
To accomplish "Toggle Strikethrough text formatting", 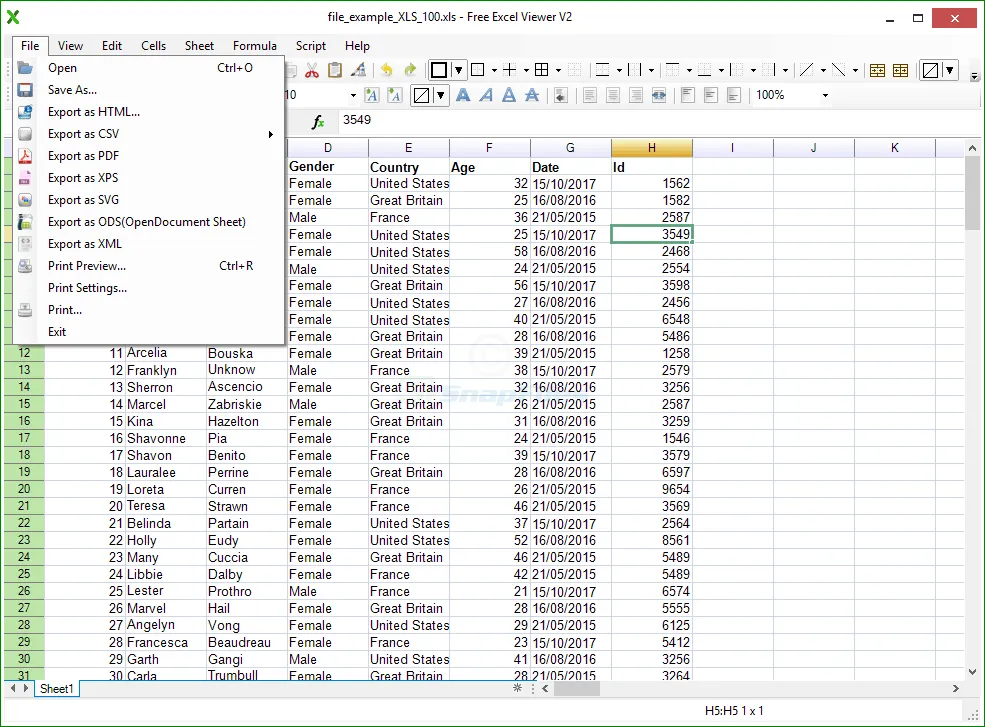I will point(532,95).
